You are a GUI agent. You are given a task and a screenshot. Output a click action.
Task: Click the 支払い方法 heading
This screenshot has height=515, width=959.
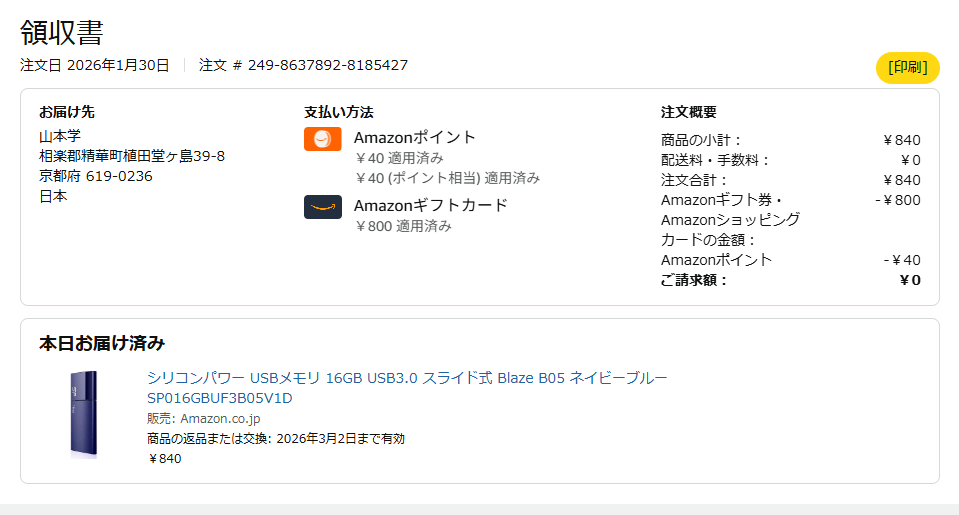coord(339,112)
